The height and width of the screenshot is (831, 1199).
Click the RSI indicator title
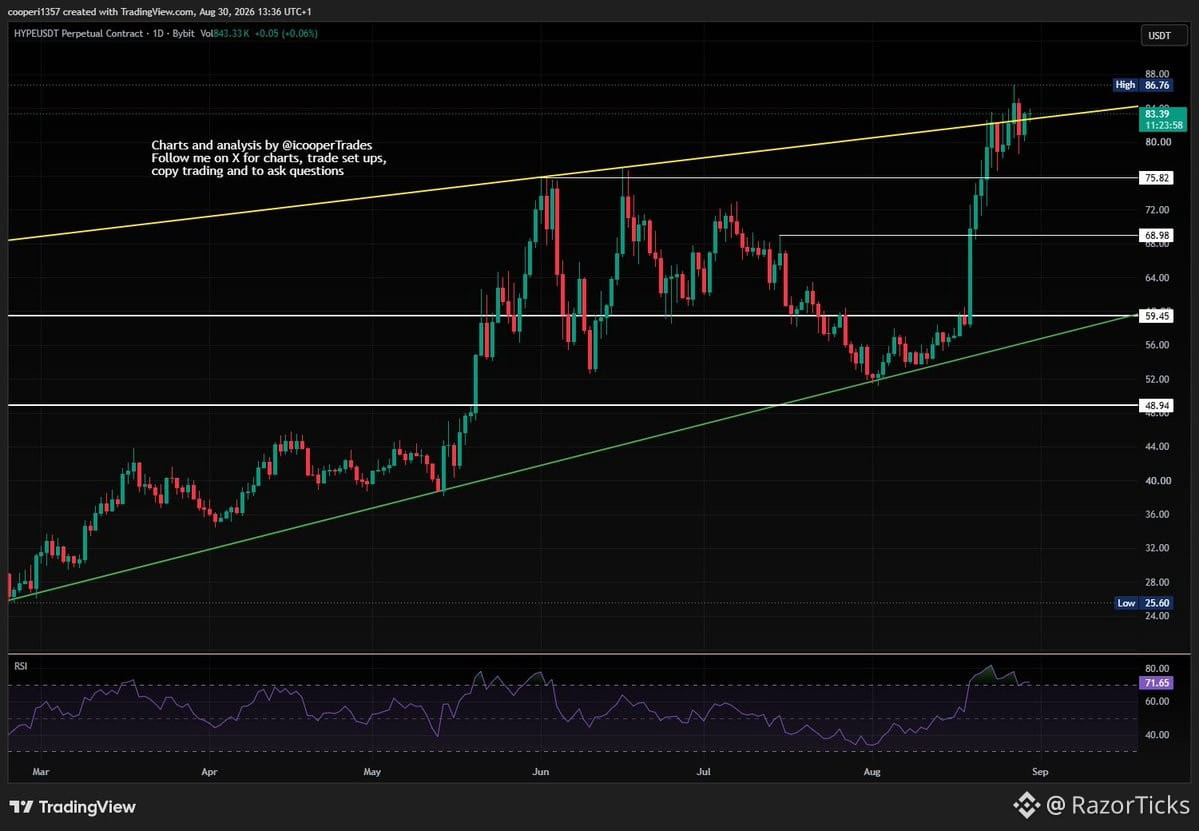click(21, 666)
